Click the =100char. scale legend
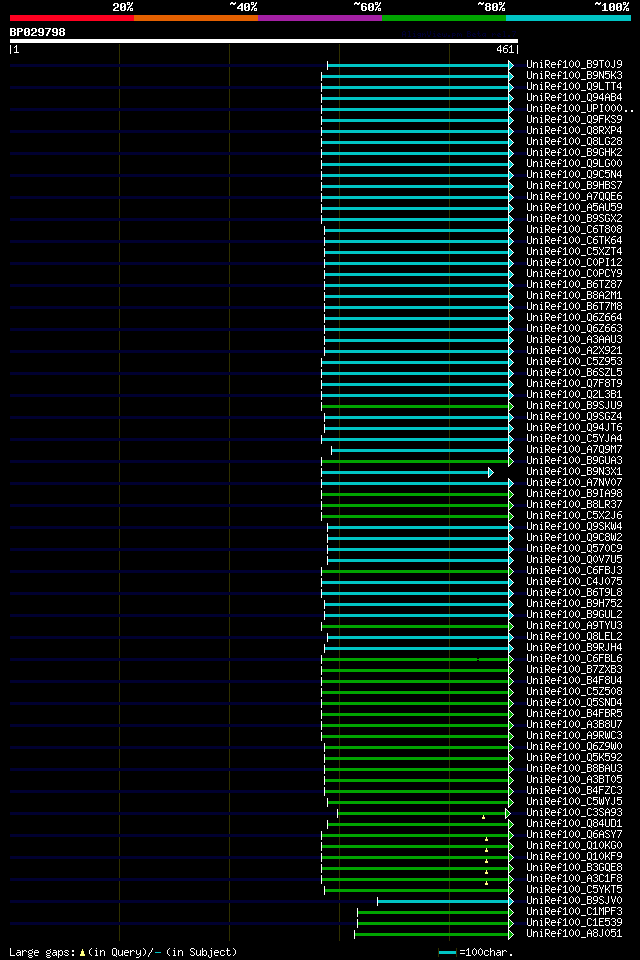640x960 pixels. [476, 952]
